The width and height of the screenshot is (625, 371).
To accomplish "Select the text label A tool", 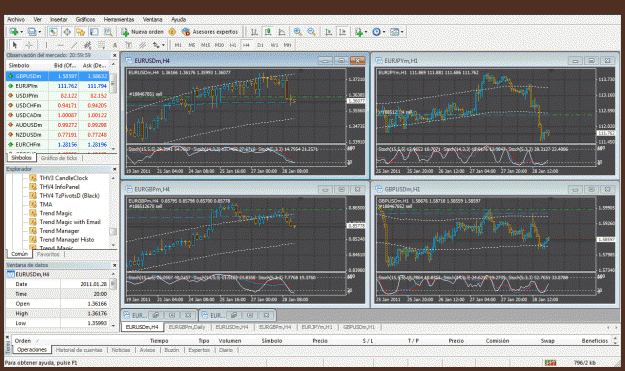I will point(115,45).
